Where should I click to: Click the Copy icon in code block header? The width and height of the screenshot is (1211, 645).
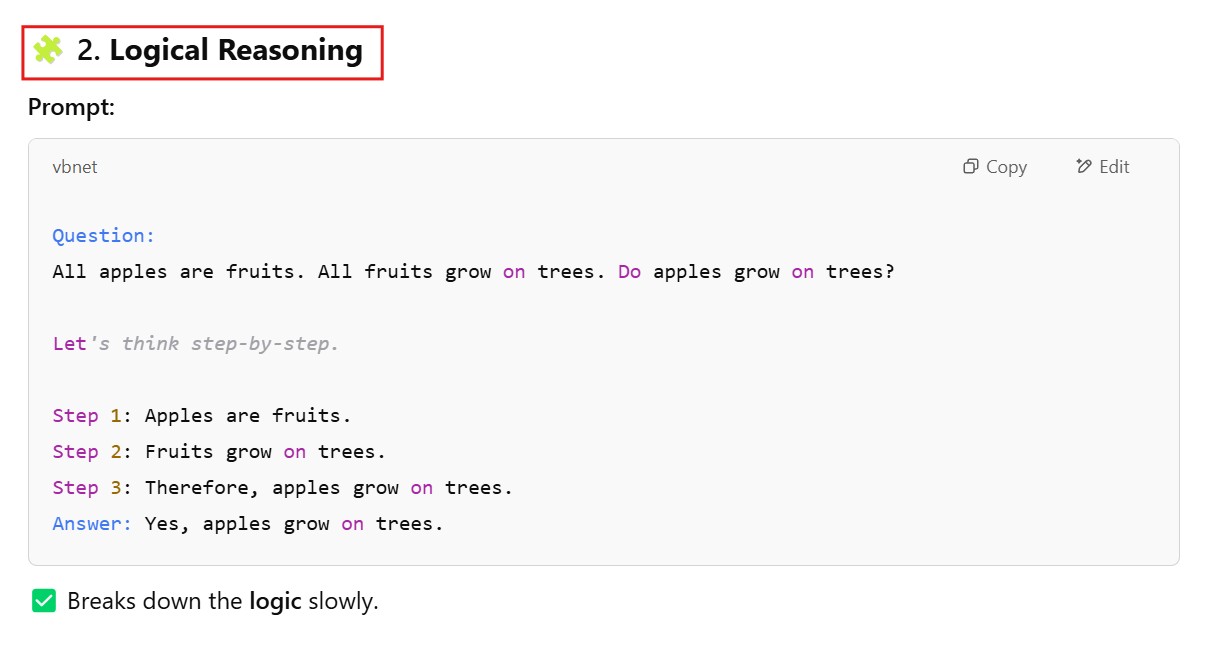click(970, 167)
